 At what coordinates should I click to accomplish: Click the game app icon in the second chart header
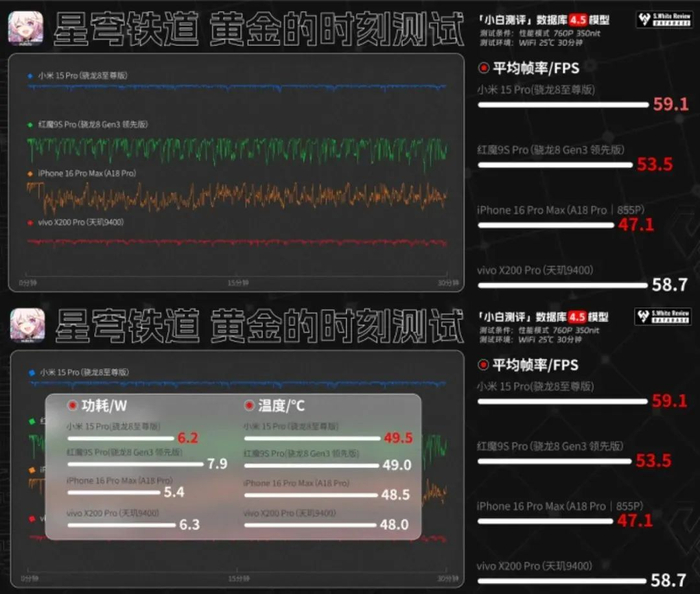tap(28, 325)
